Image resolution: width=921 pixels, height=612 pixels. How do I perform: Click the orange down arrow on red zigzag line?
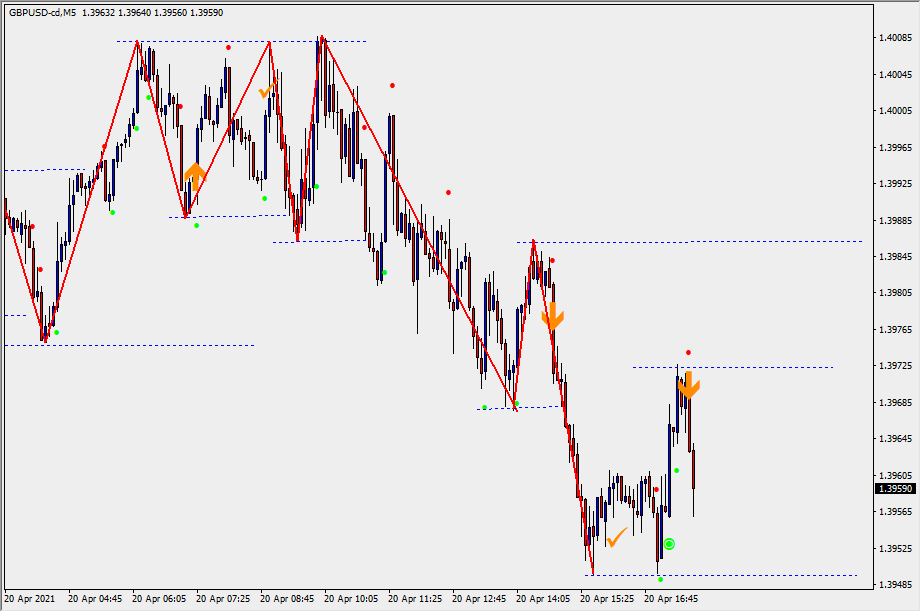point(552,317)
